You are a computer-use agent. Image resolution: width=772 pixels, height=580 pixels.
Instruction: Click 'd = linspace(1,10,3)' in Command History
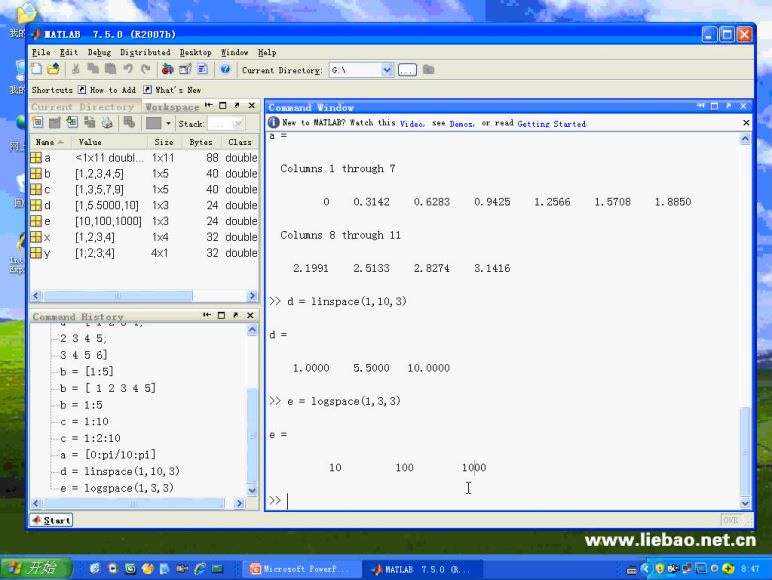click(x=120, y=471)
